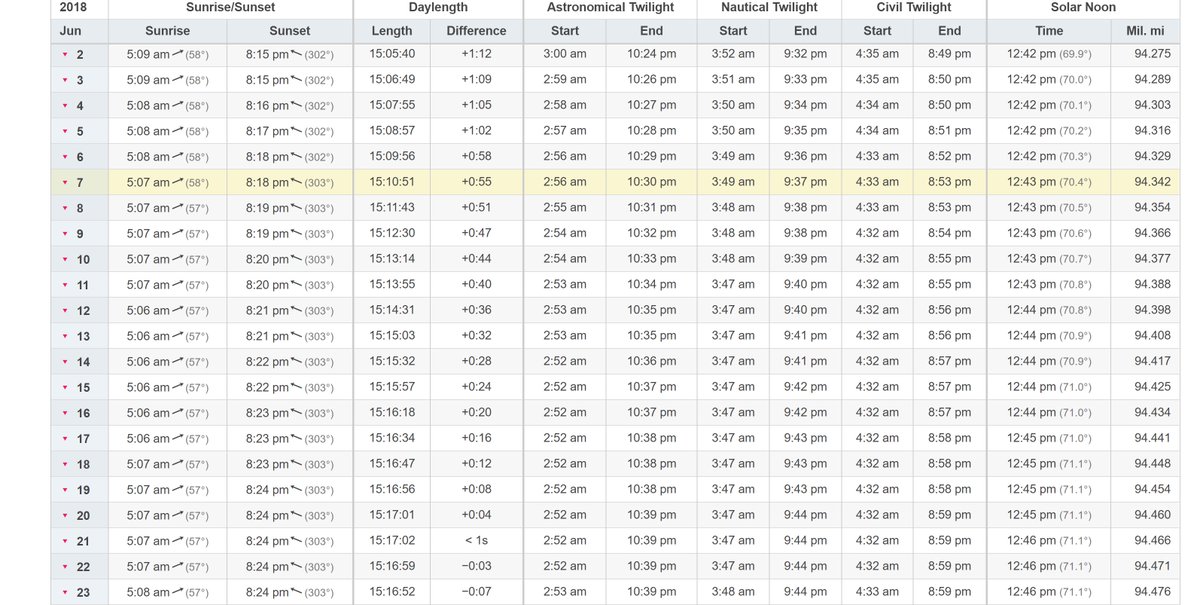Click sunrise direction arrow in June 2 row
Viewport: 1200px width, 605px height.
click(x=177, y=53)
